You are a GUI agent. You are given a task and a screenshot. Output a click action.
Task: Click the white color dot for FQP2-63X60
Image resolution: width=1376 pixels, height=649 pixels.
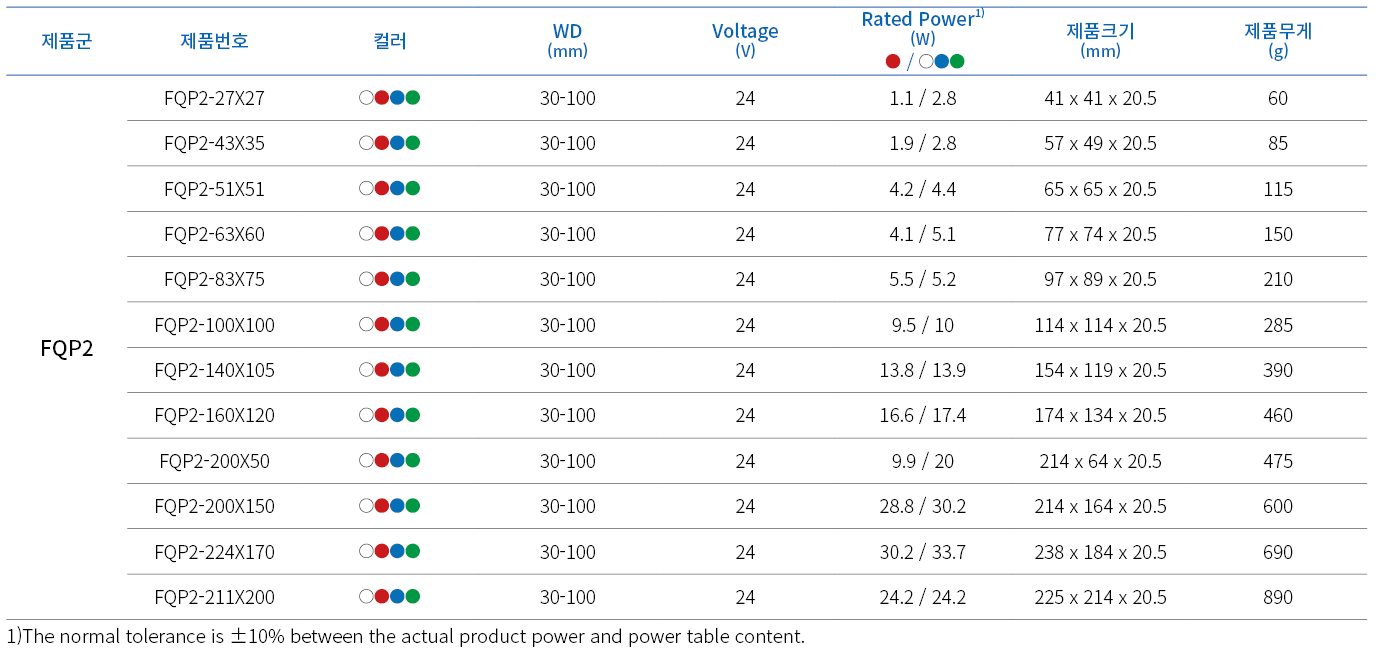click(x=366, y=234)
